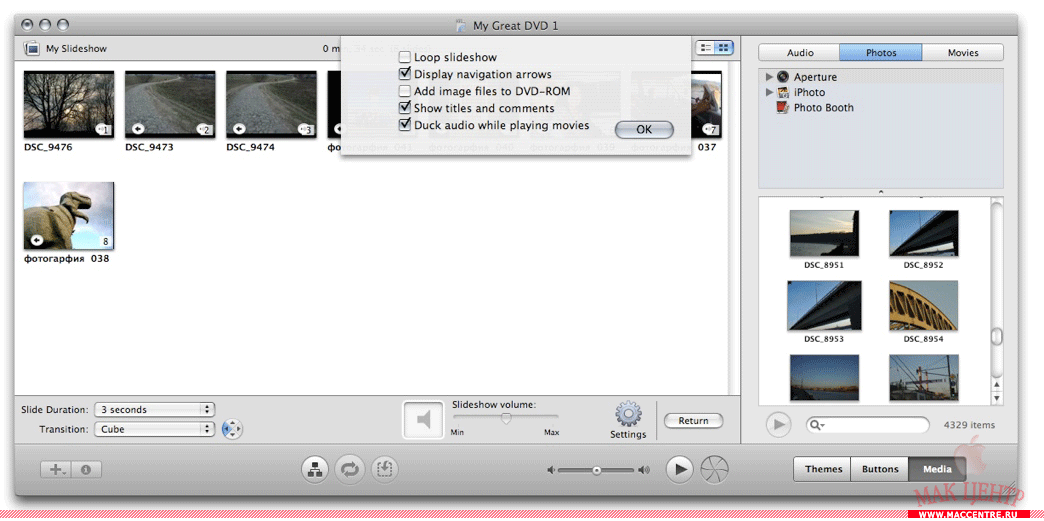Click the transition direction control

point(232,430)
